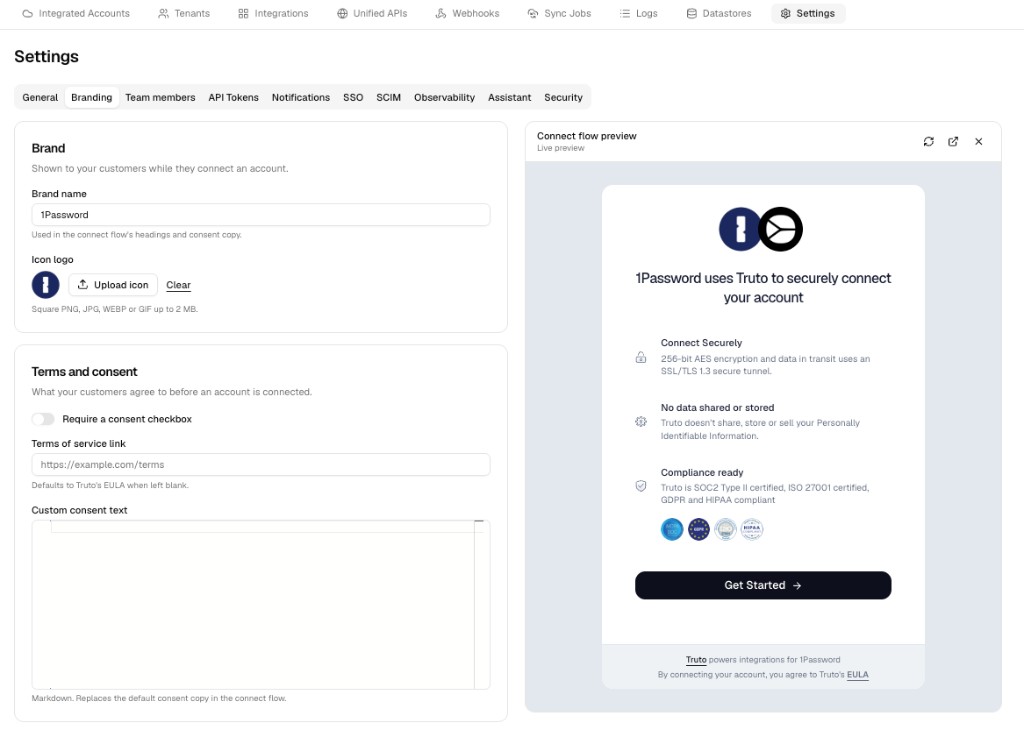The image size is (1024, 730).
Task: Click the Truto logo in the preview
Action: 781,229
